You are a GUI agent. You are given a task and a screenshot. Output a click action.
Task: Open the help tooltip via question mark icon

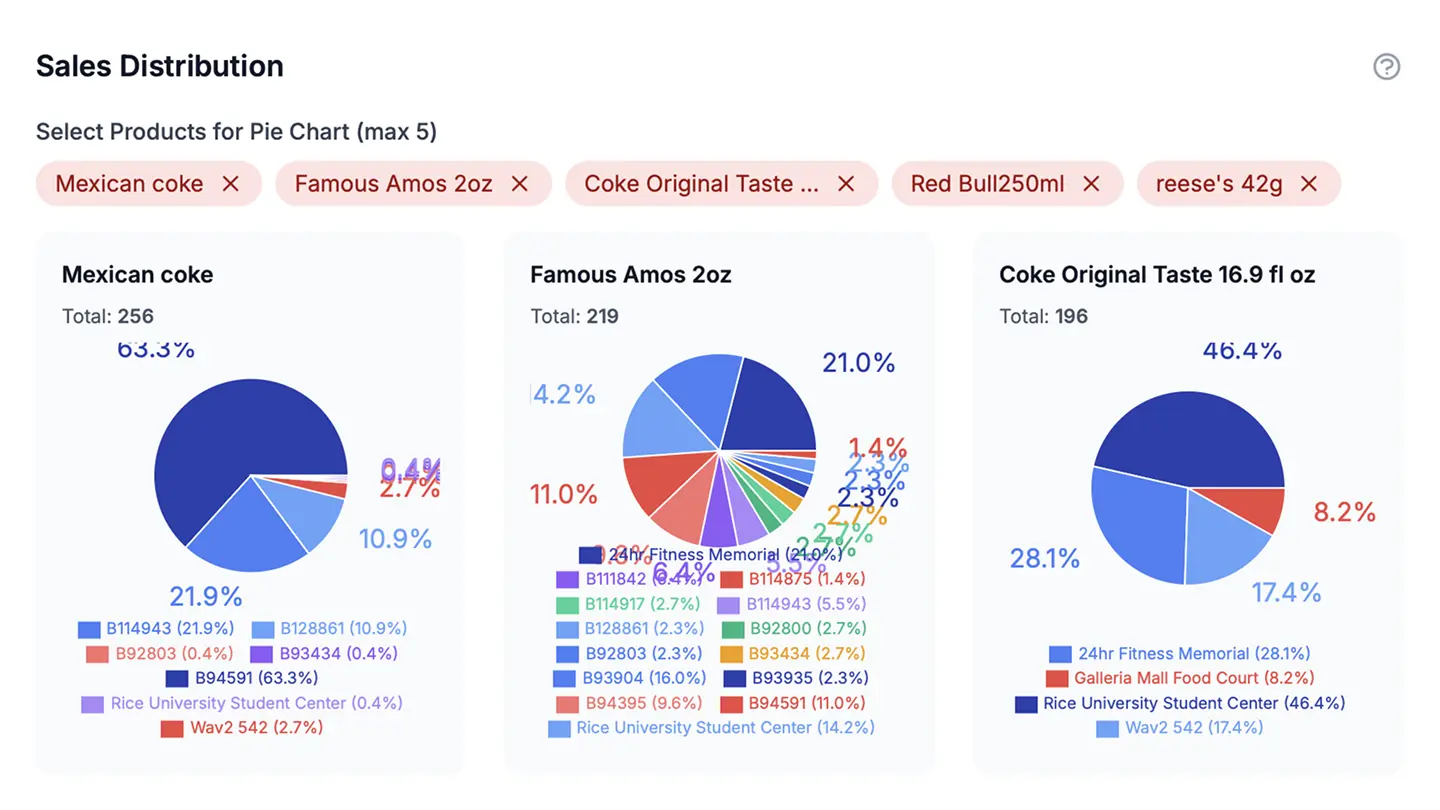coord(1387,67)
